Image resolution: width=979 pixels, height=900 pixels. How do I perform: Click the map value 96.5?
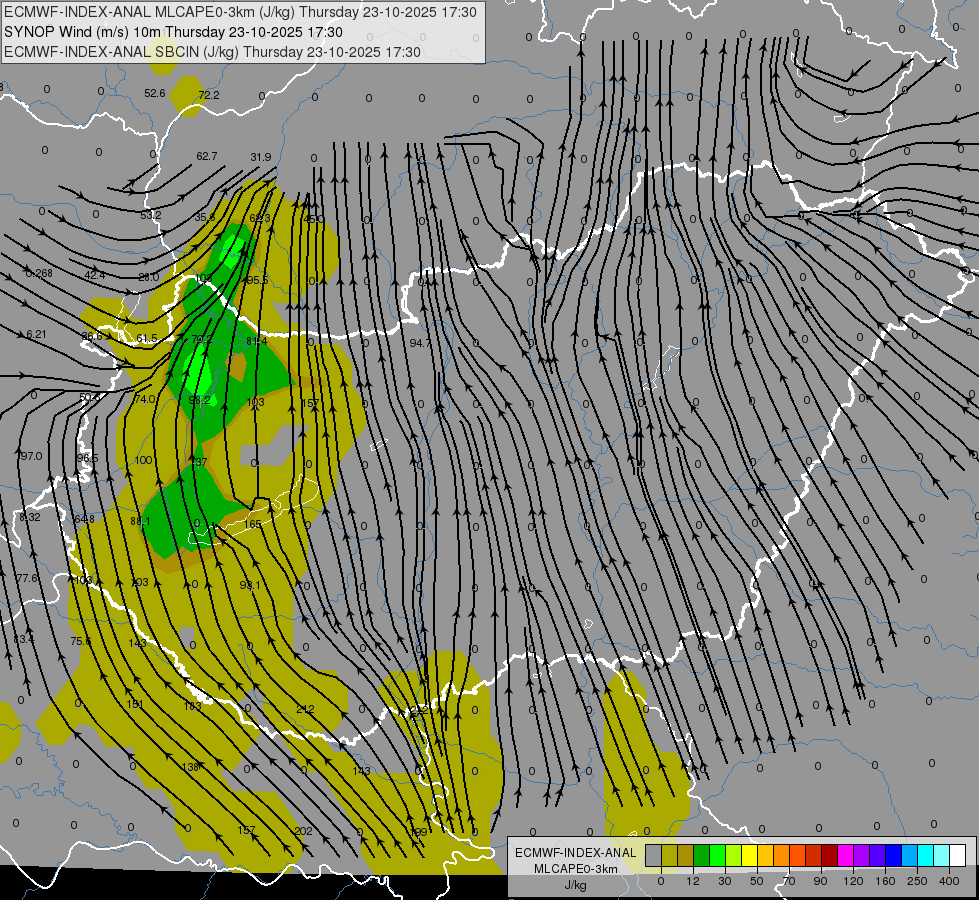point(87,458)
